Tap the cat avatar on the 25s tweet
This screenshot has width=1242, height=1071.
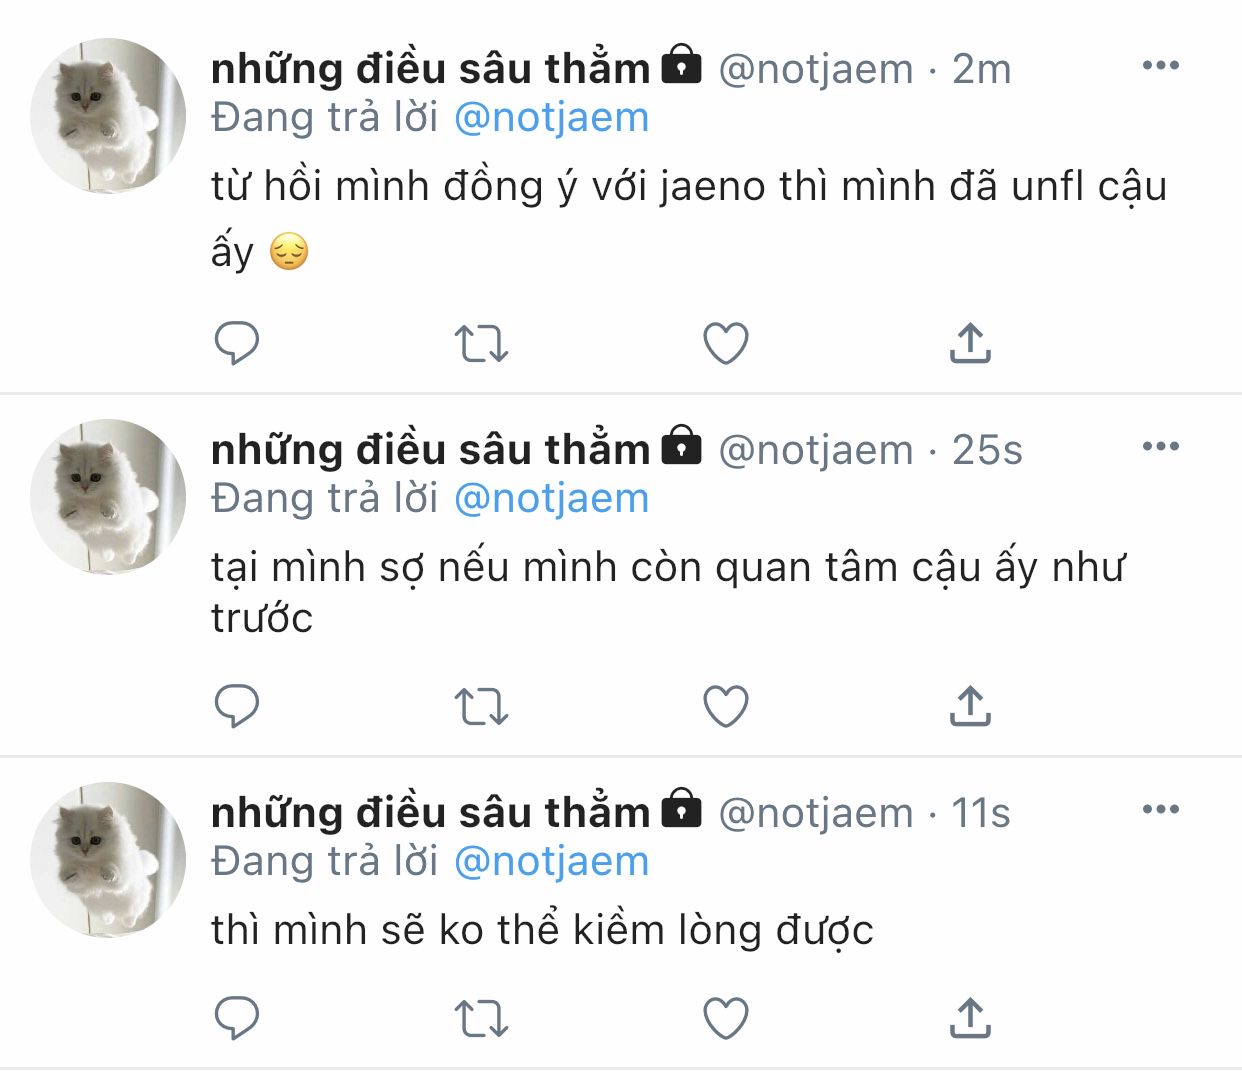pos(108,497)
